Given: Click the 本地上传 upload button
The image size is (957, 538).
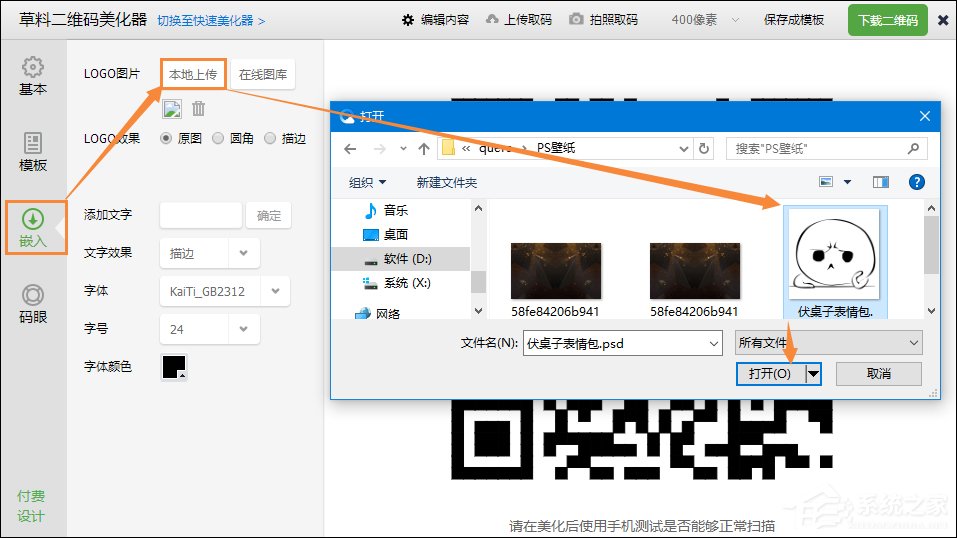Looking at the screenshot, I should coord(192,75).
